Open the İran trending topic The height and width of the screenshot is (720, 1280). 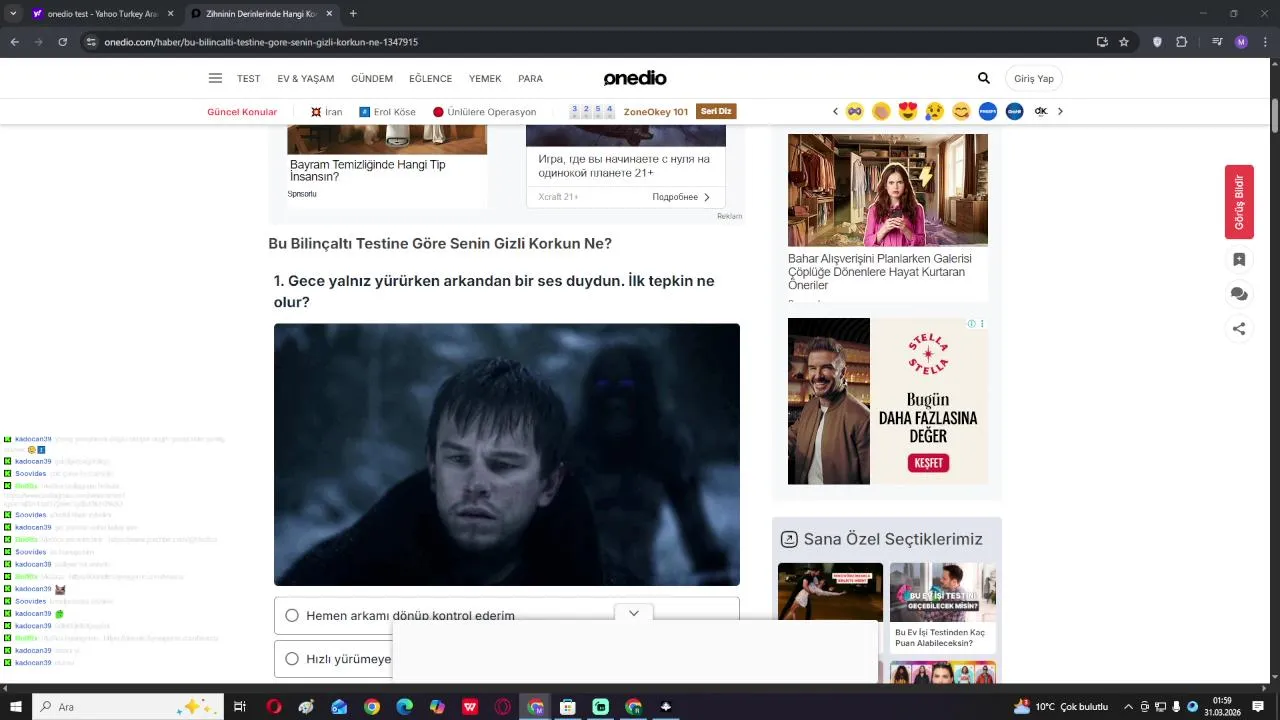click(326, 112)
